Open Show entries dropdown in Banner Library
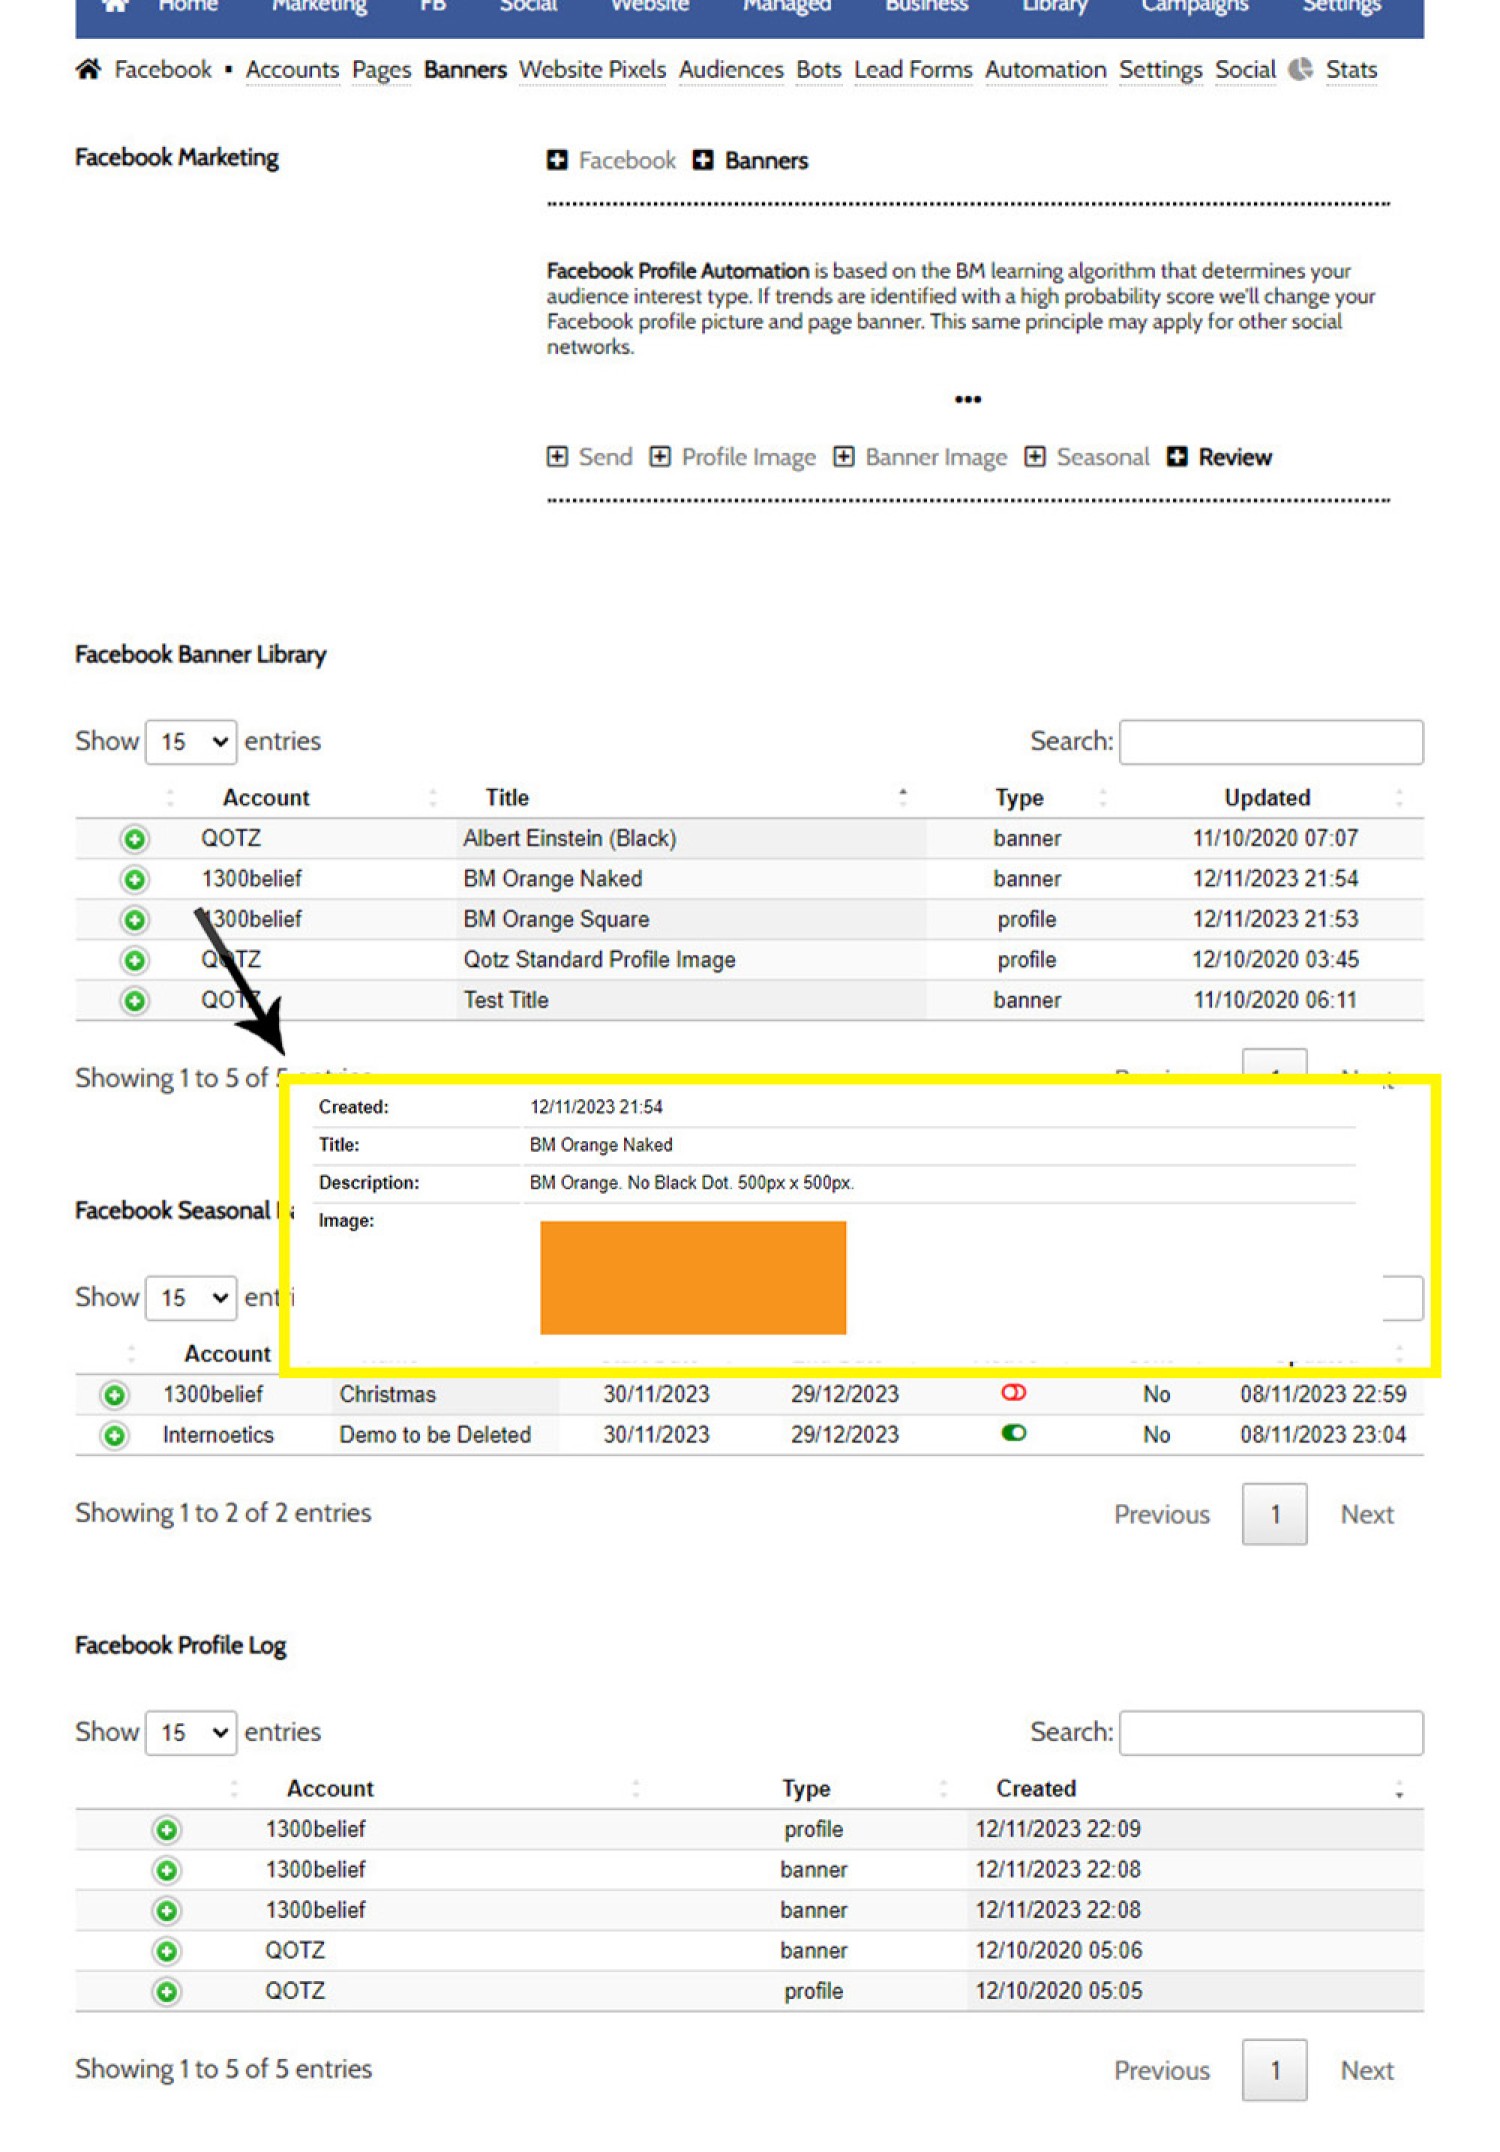 (x=191, y=742)
